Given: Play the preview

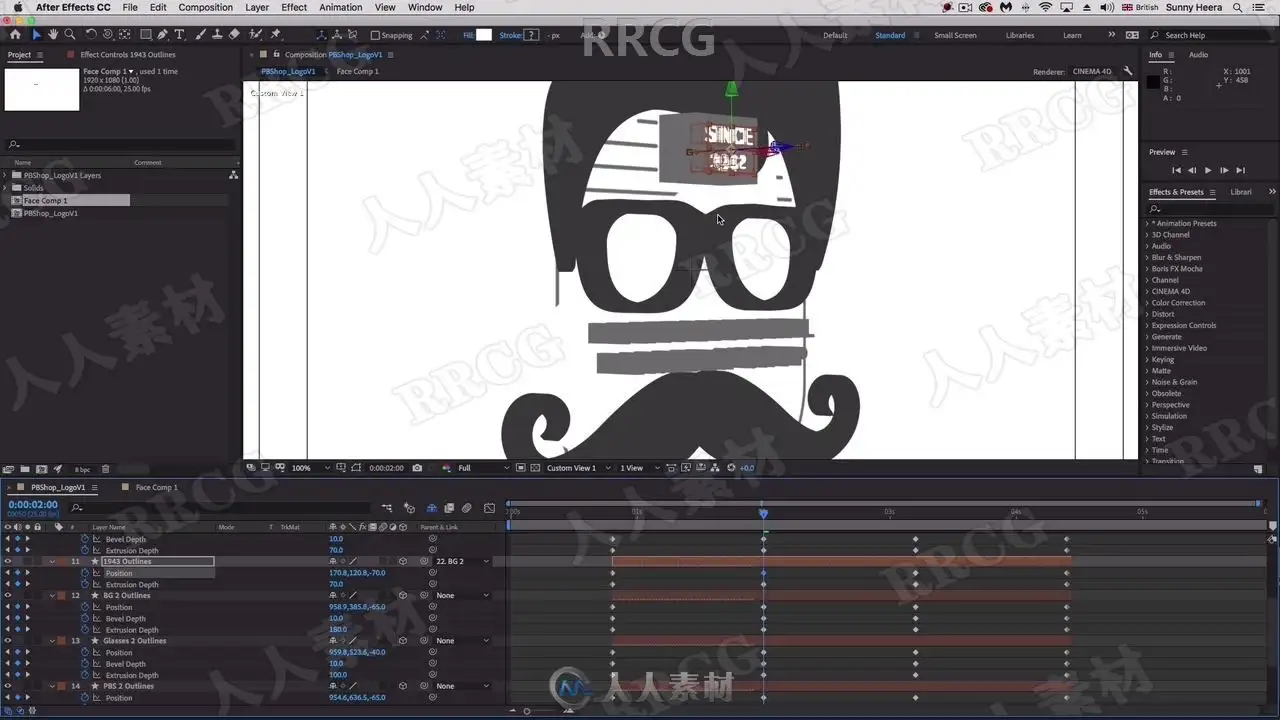Looking at the screenshot, I should (x=1208, y=171).
